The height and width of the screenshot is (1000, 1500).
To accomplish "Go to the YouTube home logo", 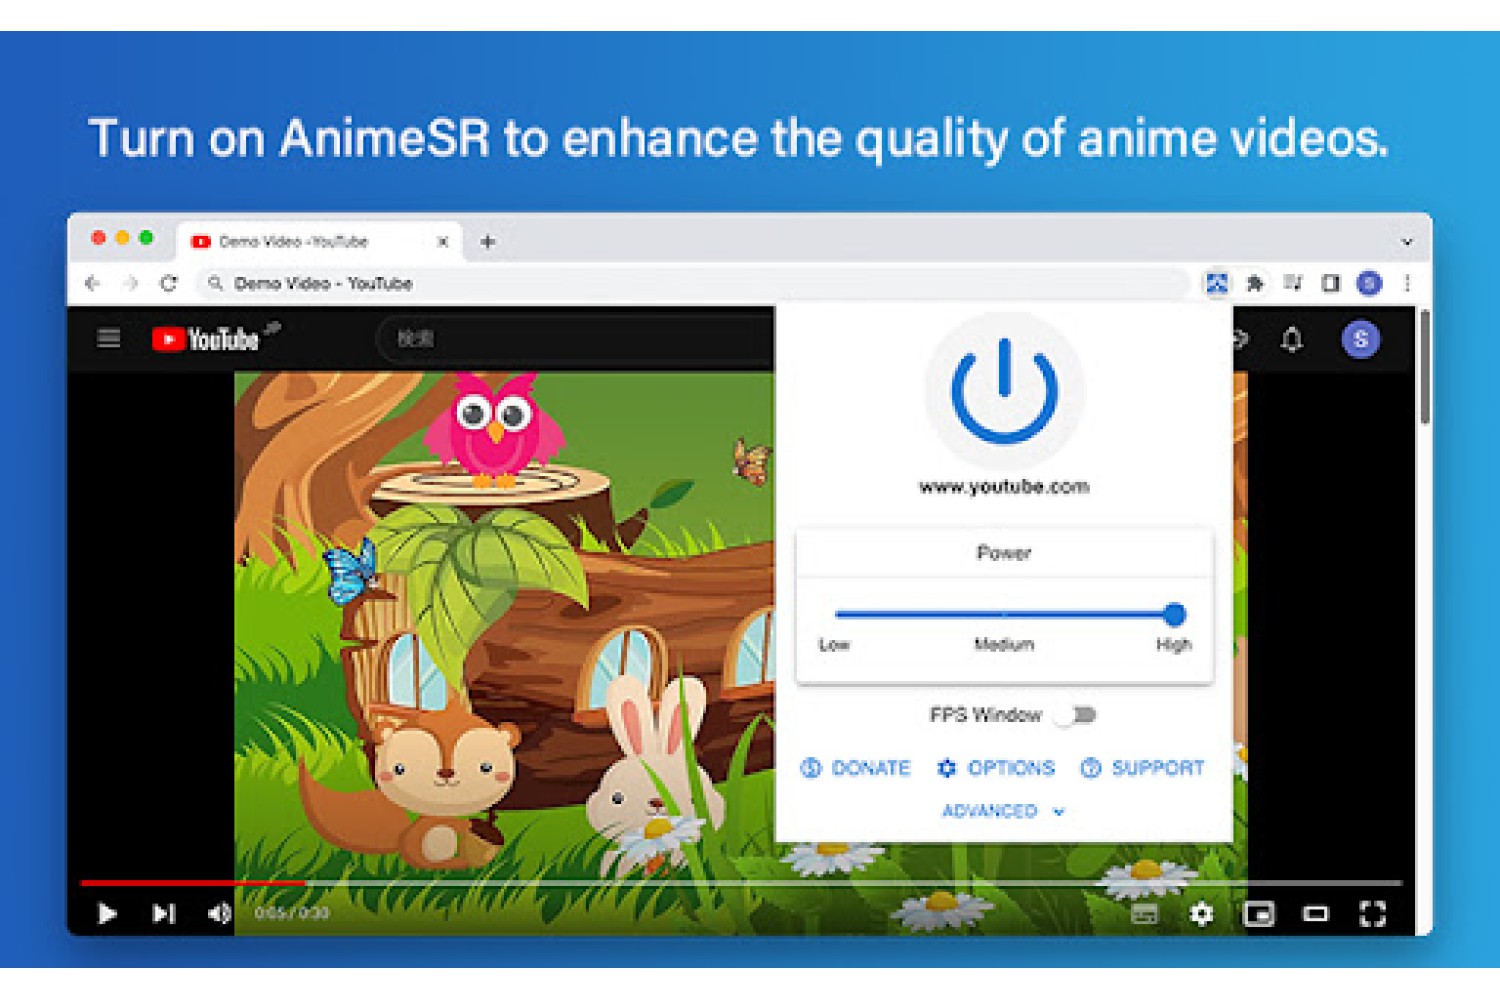I will 206,339.
